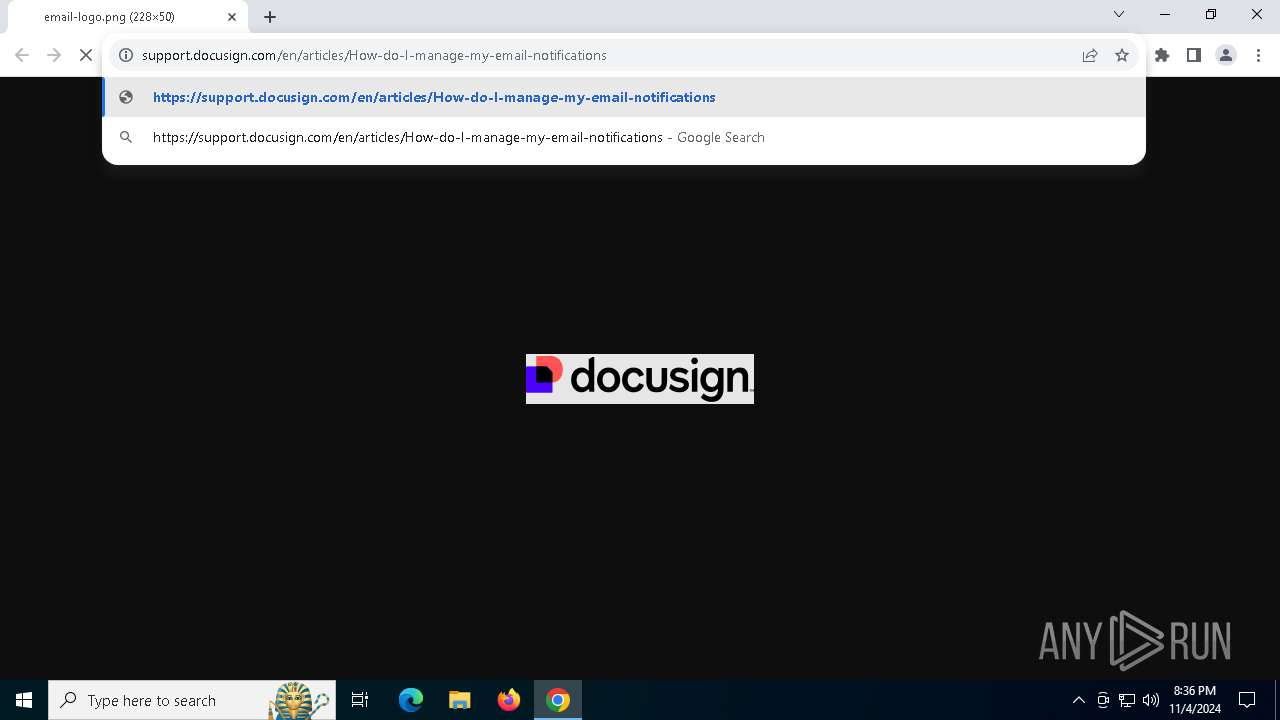Launch Microsoft Edge from taskbar
The height and width of the screenshot is (720, 1280).
point(411,700)
